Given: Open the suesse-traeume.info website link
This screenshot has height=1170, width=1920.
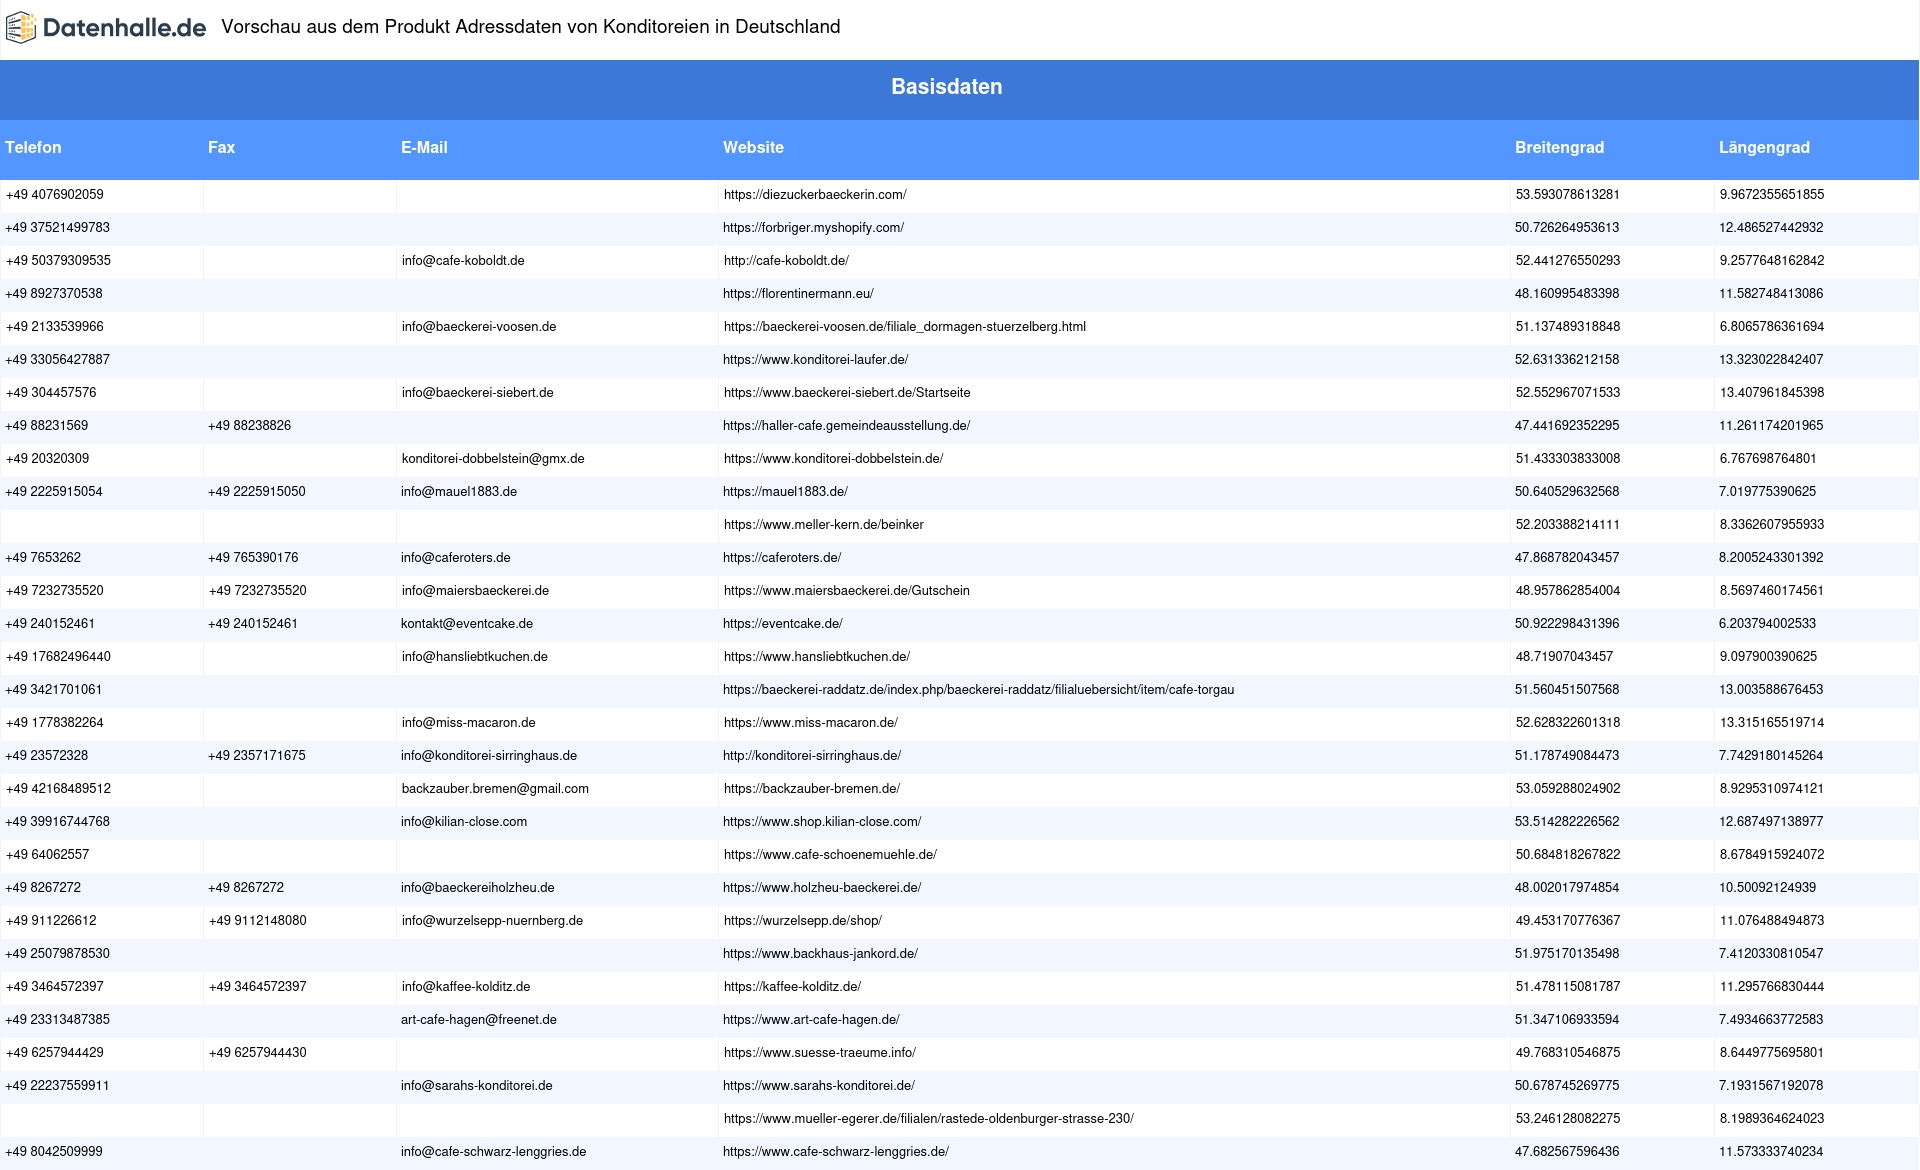Looking at the screenshot, I should 820,1053.
